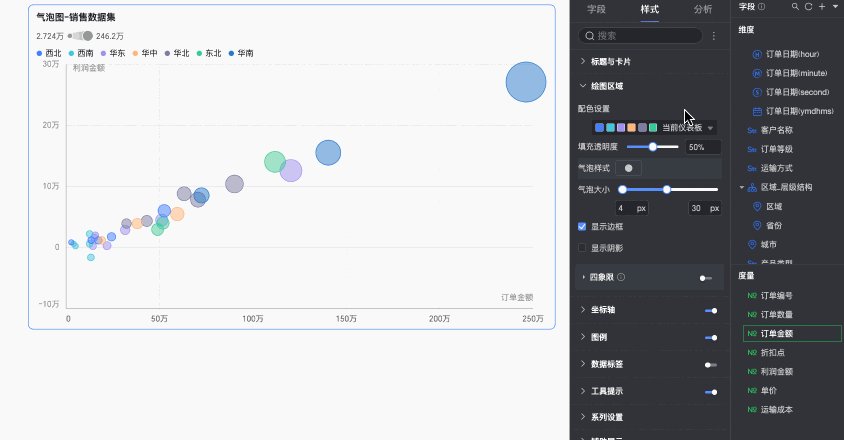Click the info icon next to 四象限
This screenshot has width=844, height=440.
[x=621, y=277]
